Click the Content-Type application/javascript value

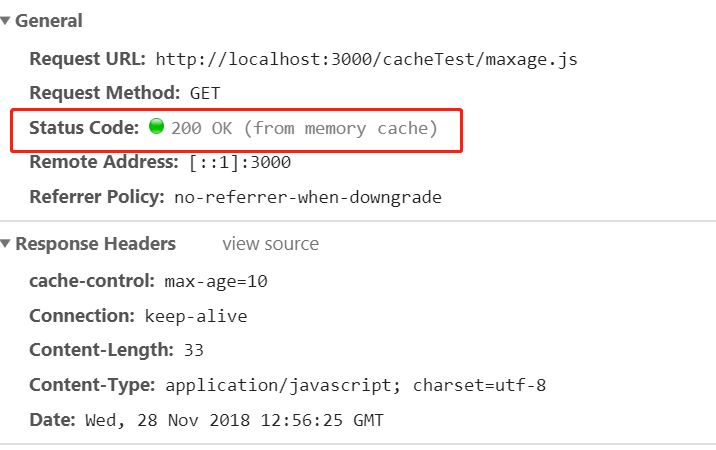click(355, 385)
